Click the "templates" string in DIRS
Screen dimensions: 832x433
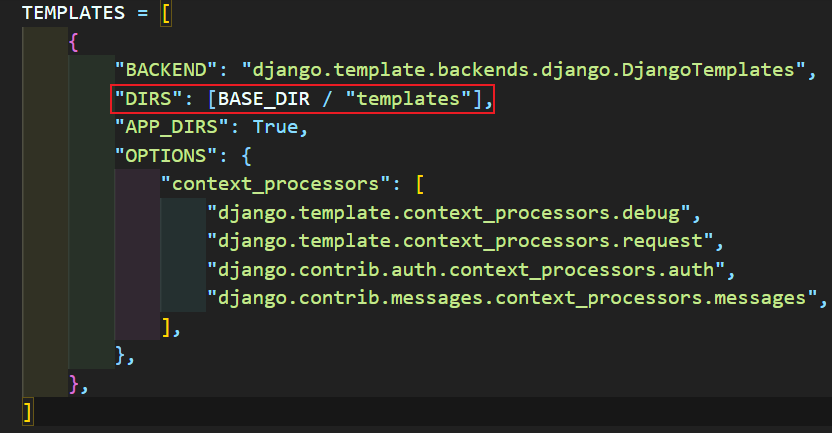point(409,99)
